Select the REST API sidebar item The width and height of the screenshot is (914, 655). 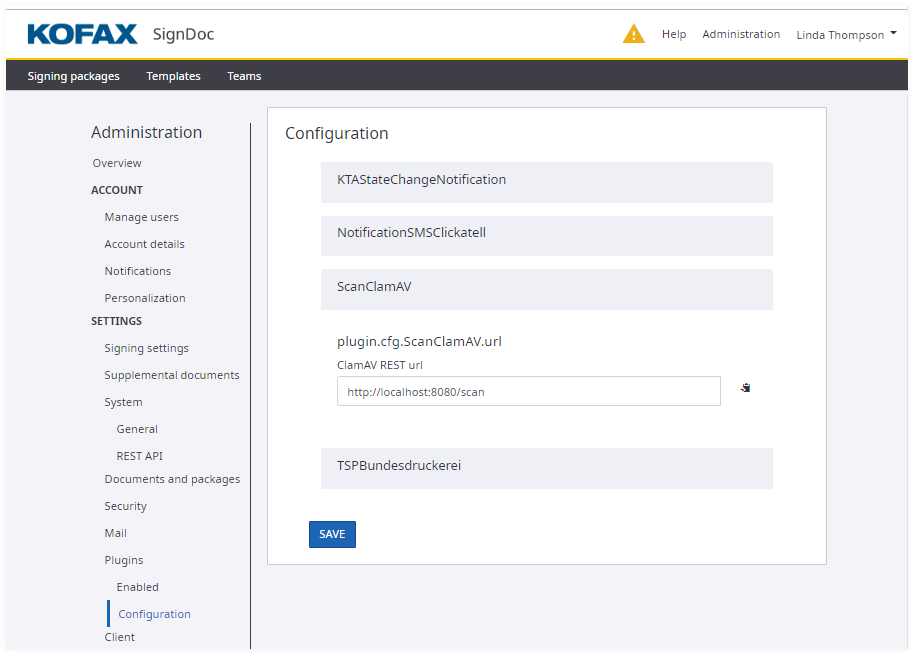tap(139, 456)
